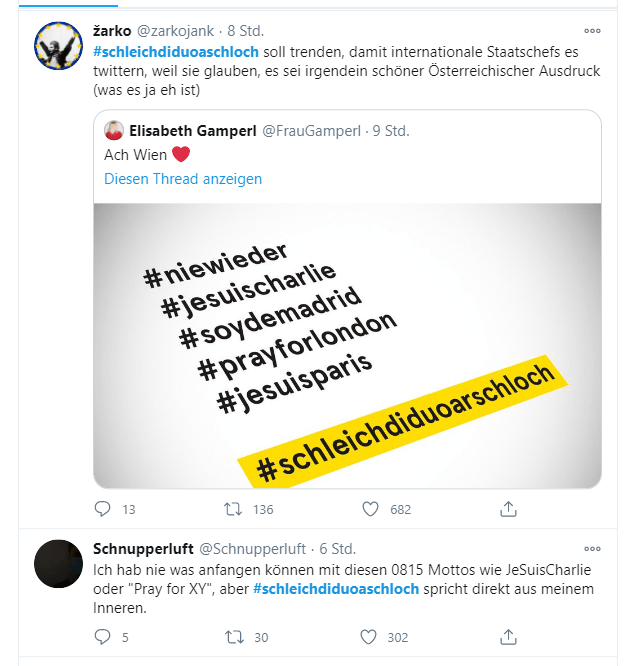The width and height of the screenshot is (626, 666).
Task: Open Schnupperluft profile via display name
Action: [141, 549]
